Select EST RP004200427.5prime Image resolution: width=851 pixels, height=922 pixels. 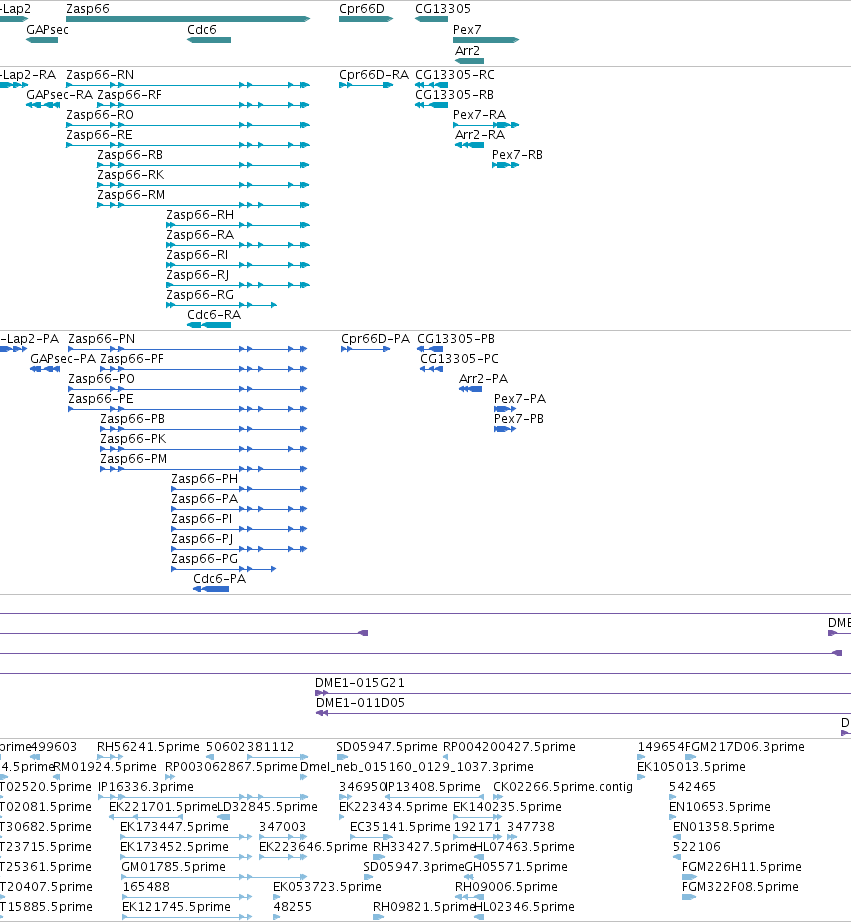[x=509, y=747]
